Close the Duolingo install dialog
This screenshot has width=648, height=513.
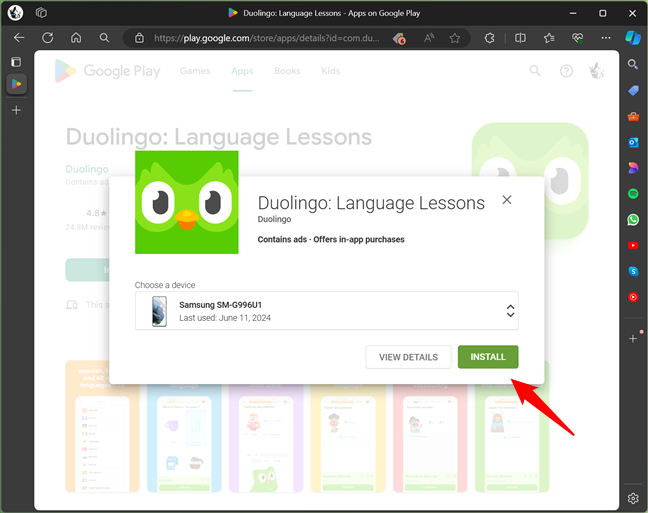[507, 200]
